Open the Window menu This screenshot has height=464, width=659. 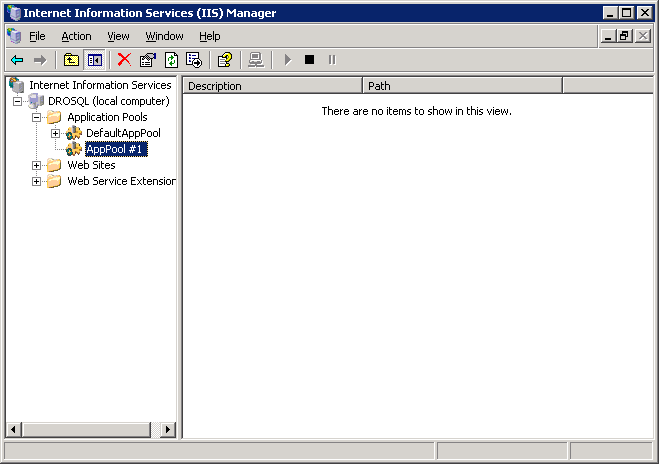click(x=164, y=37)
